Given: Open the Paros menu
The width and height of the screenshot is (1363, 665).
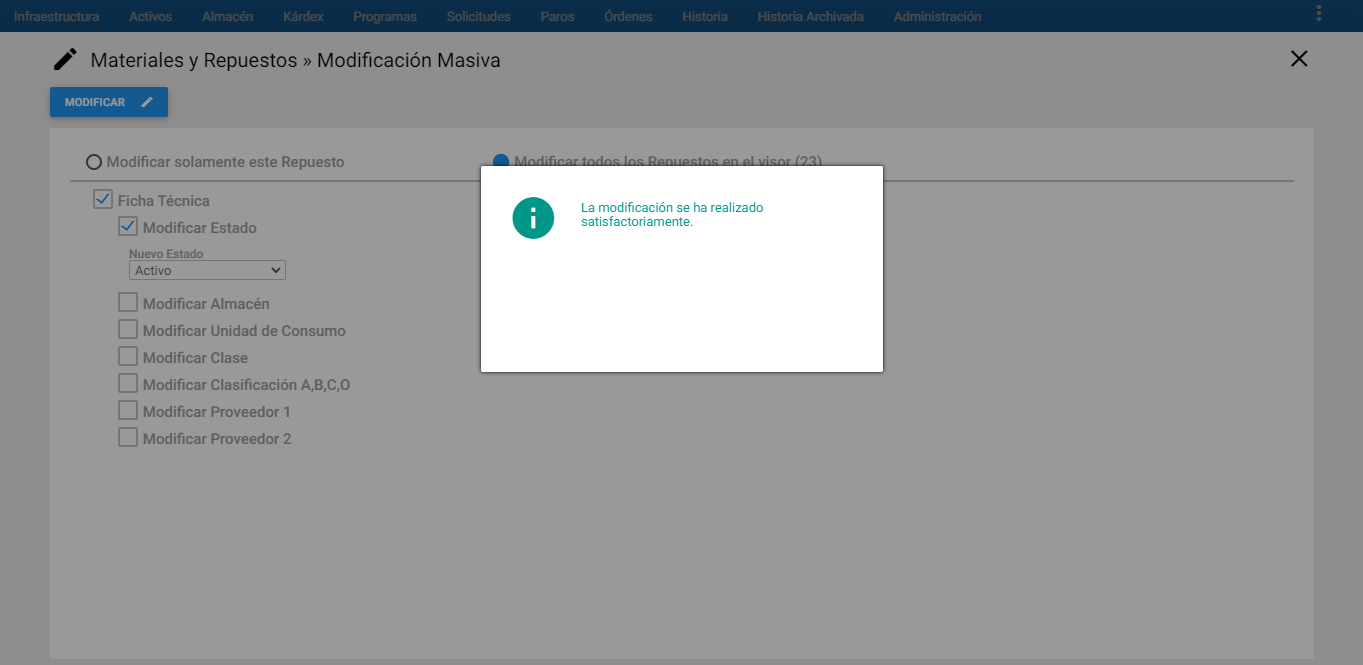Looking at the screenshot, I should [x=557, y=16].
